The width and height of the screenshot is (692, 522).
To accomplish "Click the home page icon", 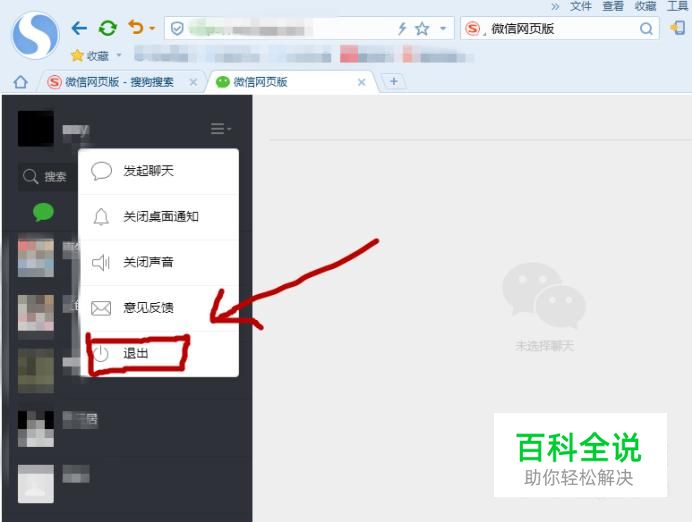I will (20, 82).
